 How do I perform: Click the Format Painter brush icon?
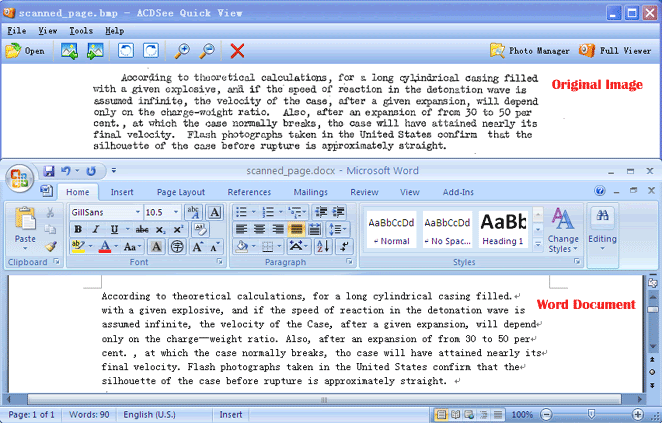pyautogui.click(x=51, y=246)
